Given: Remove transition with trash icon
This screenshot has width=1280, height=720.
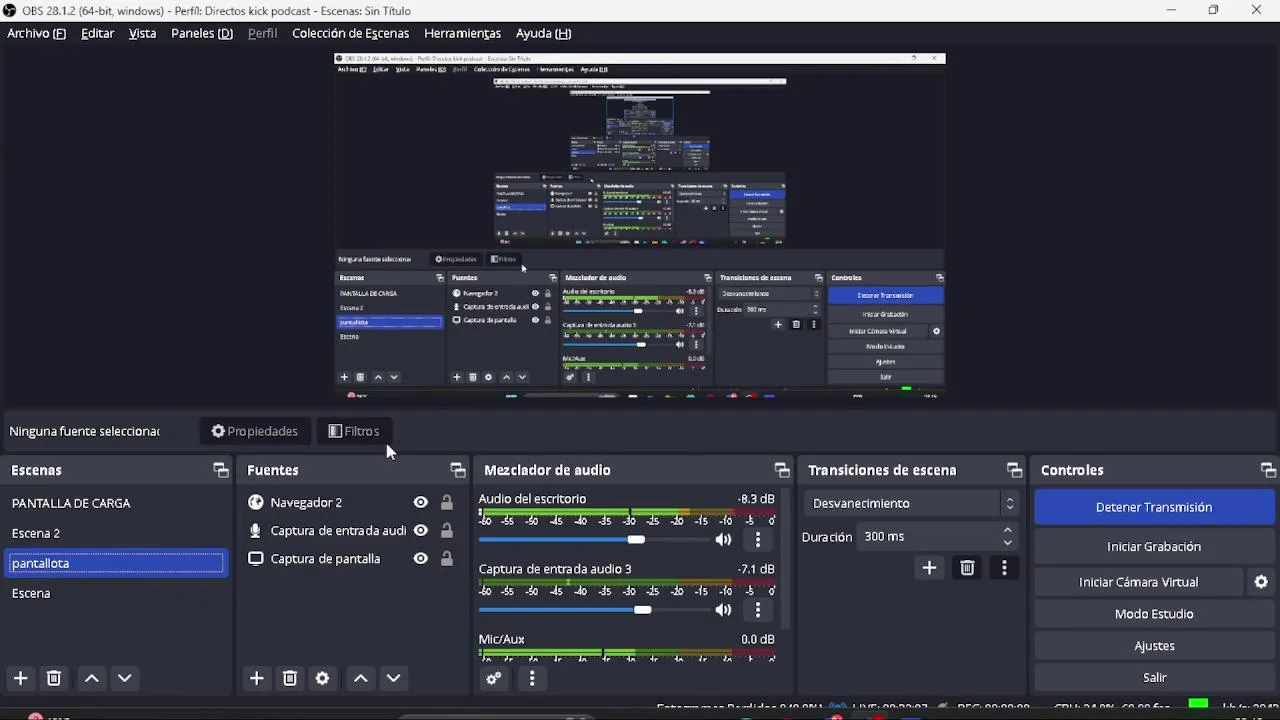Looking at the screenshot, I should [x=967, y=568].
